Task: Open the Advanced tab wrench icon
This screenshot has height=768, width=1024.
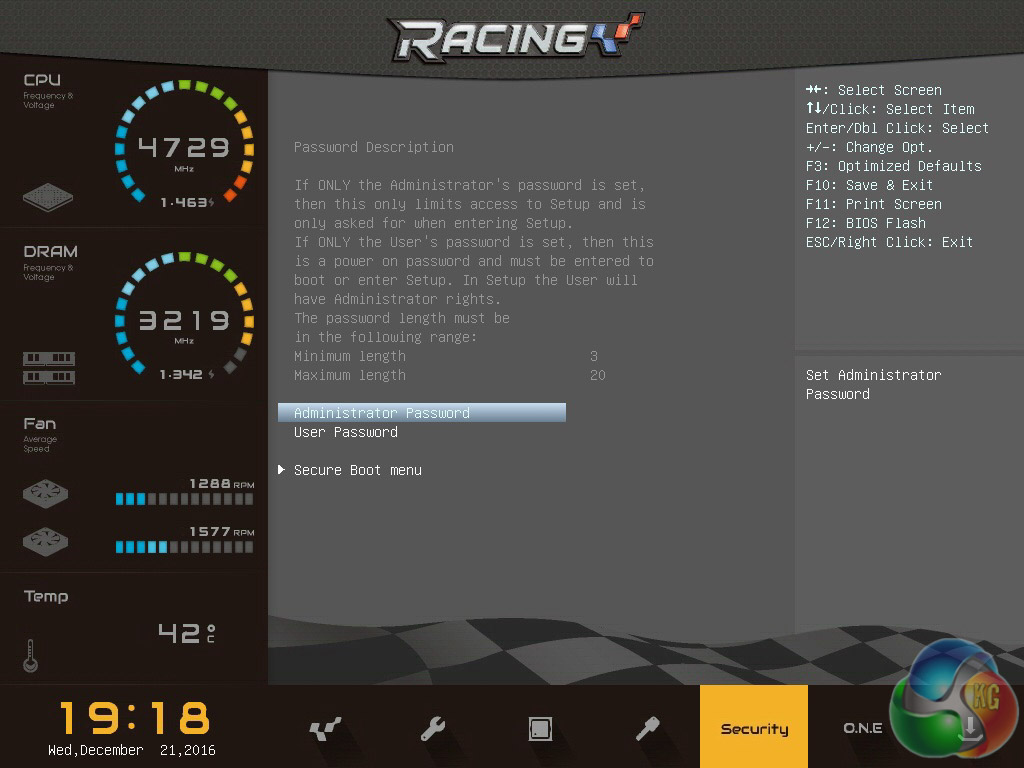Action: 433,729
